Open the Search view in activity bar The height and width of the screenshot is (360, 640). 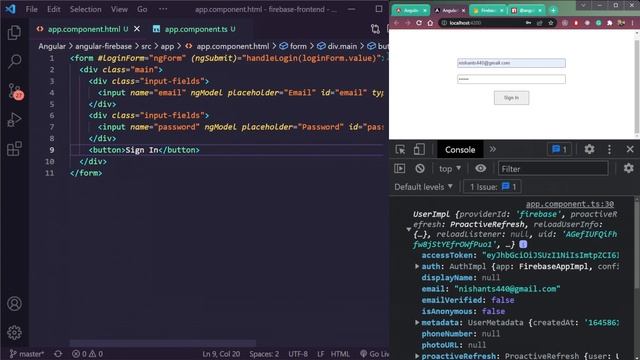(14, 62)
